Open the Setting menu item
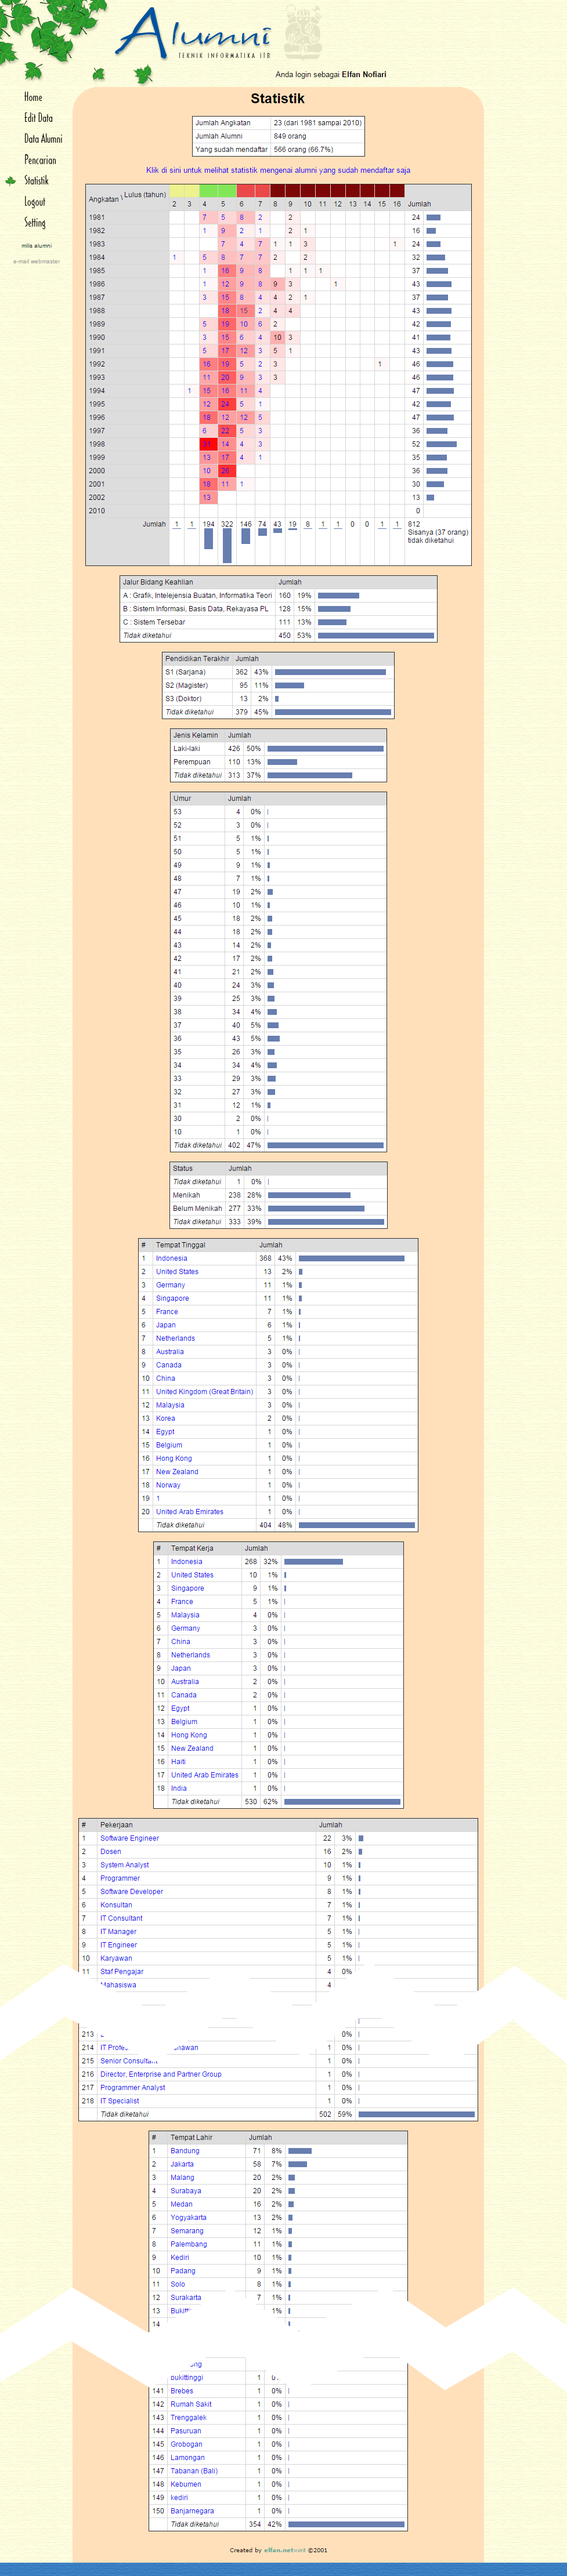This screenshot has height=2576, width=567. 35,223
